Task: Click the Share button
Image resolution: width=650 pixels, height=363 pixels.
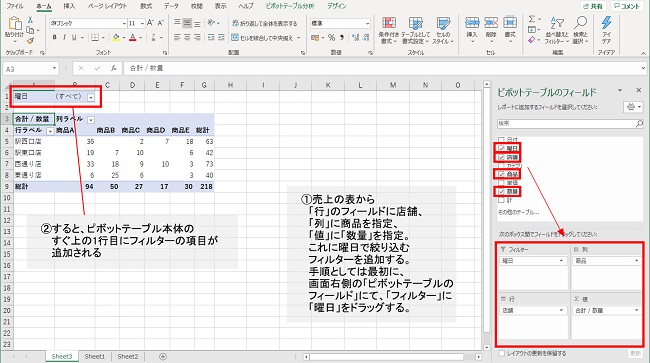Action: pos(593,6)
